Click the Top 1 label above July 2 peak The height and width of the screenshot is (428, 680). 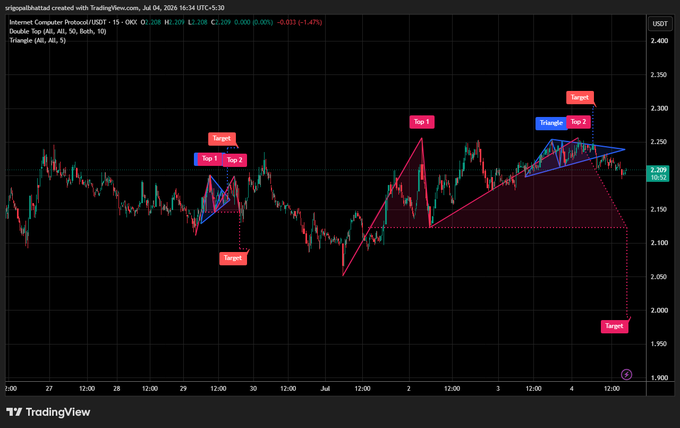[x=422, y=122]
